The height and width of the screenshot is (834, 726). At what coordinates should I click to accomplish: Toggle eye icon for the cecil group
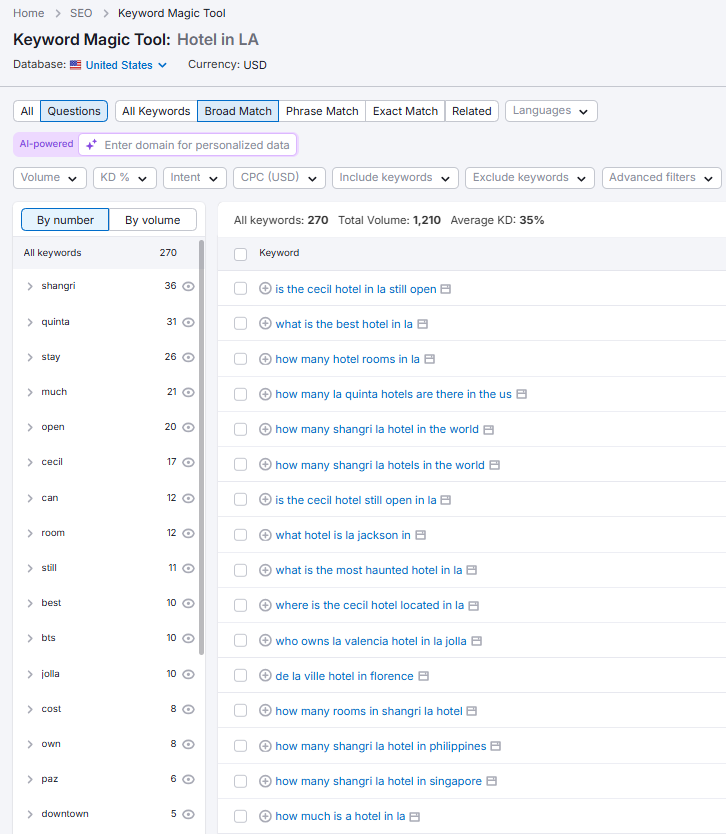click(188, 462)
